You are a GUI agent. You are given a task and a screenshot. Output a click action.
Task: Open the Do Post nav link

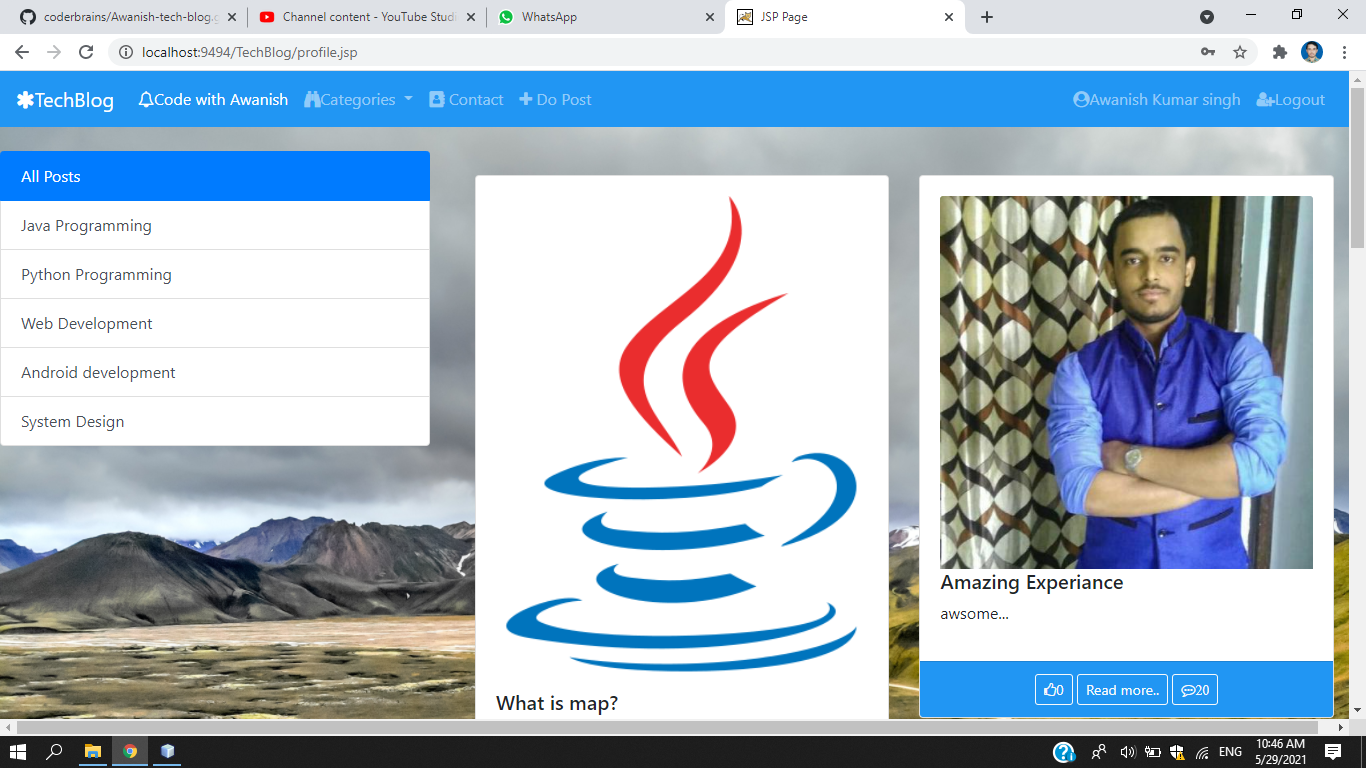555,99
